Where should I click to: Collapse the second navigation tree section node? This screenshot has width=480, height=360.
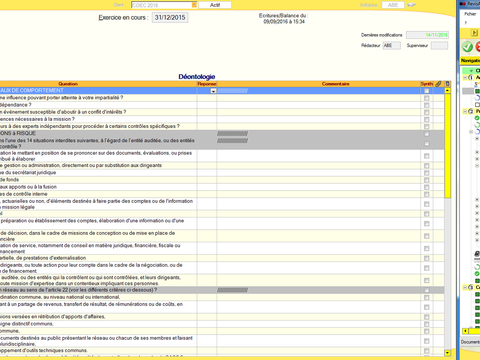tap(465, 111)
